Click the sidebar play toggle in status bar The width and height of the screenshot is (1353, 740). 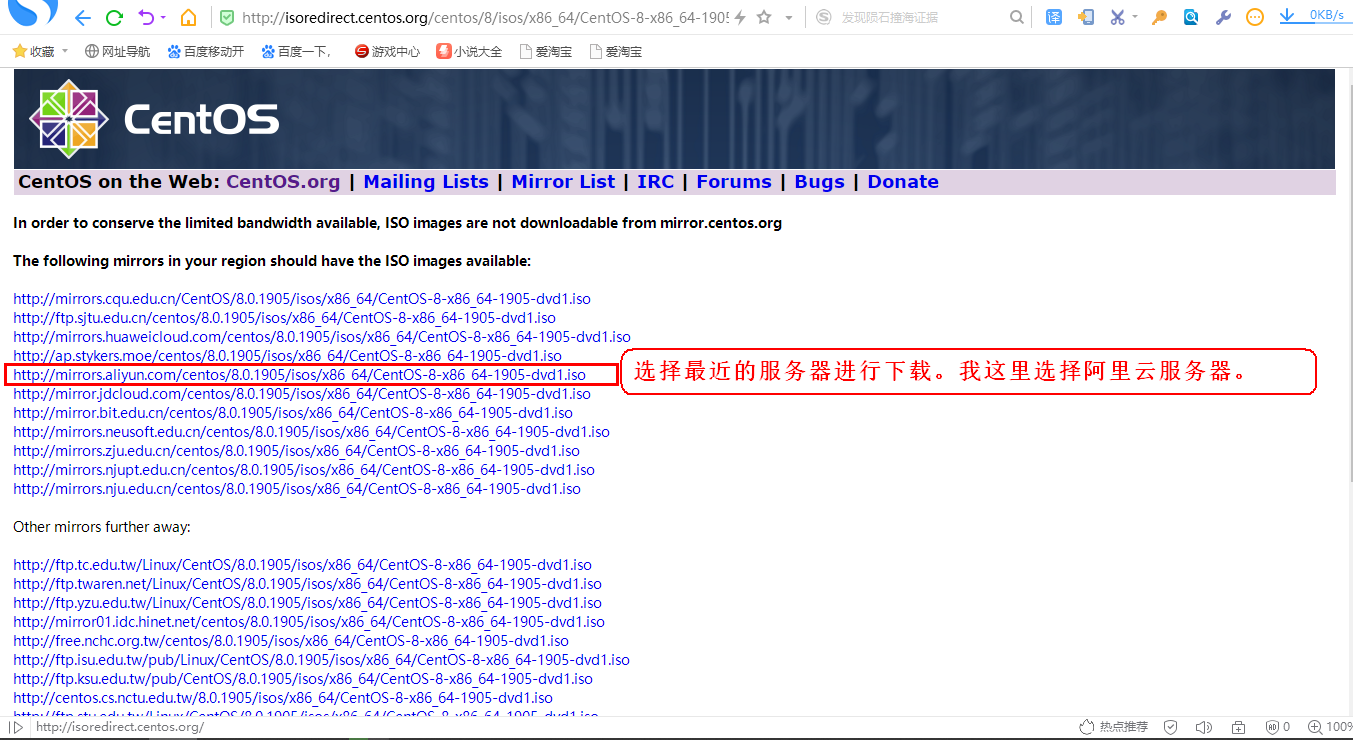pos(16,727)
